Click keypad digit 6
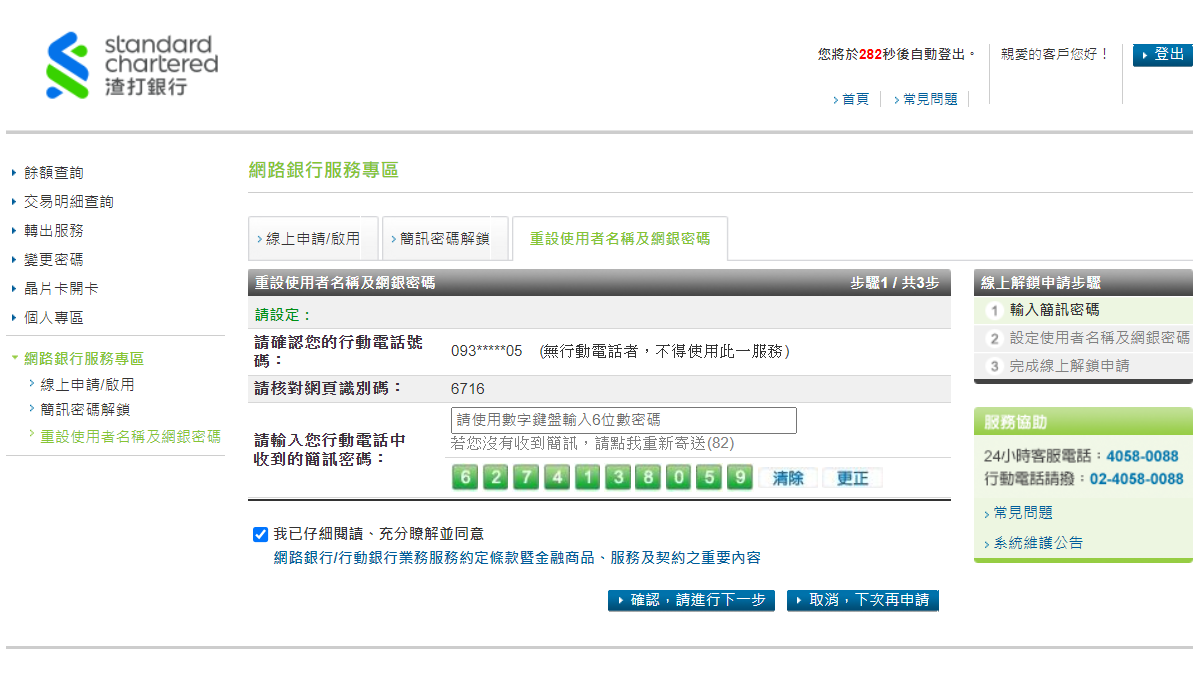1202x673 pixels. [x=465, y=477]
